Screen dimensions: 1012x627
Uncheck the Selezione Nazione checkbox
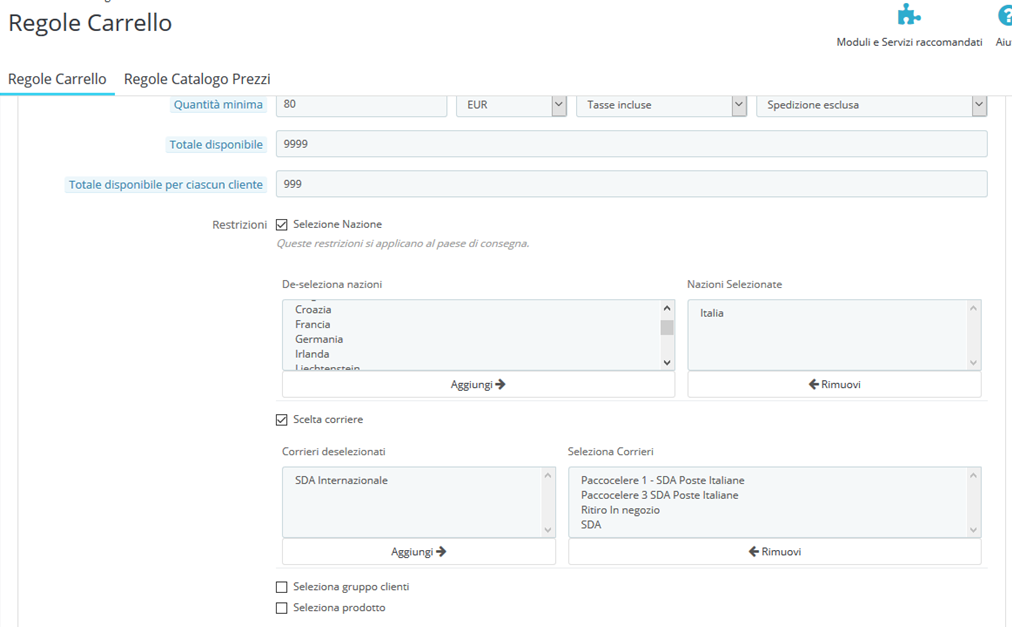pyautogui.click(x=282, y=225)
